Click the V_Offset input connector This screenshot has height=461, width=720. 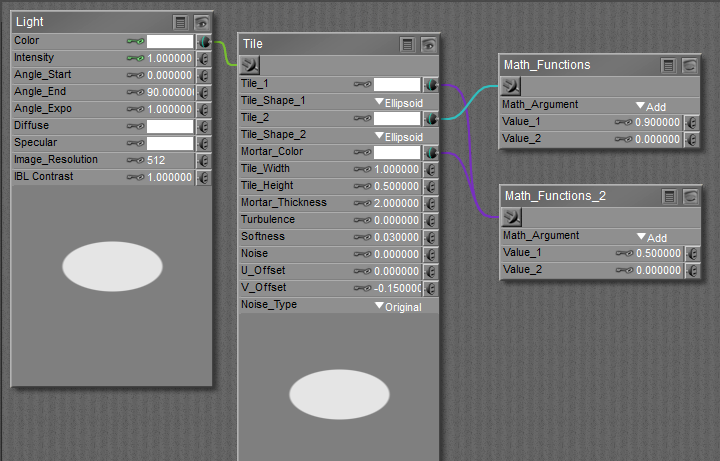pyautogui.click(x=431, y=289)
